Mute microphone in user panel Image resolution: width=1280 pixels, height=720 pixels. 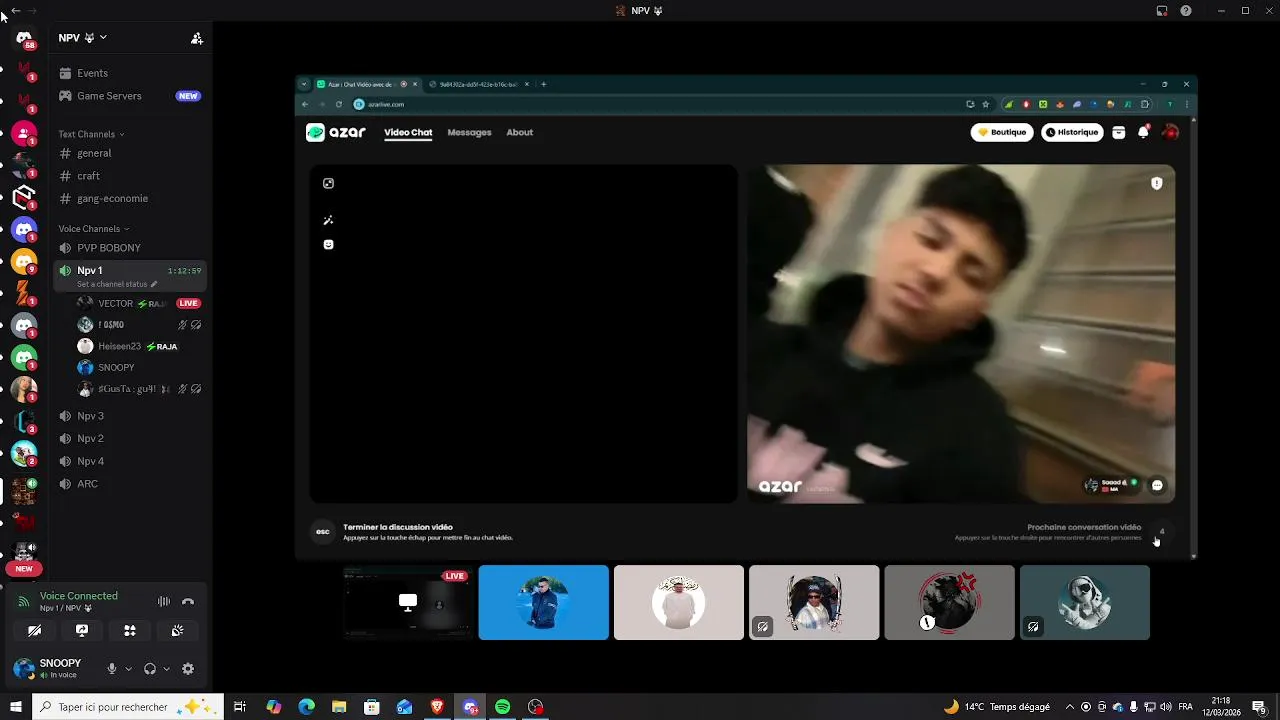(112, 669)
